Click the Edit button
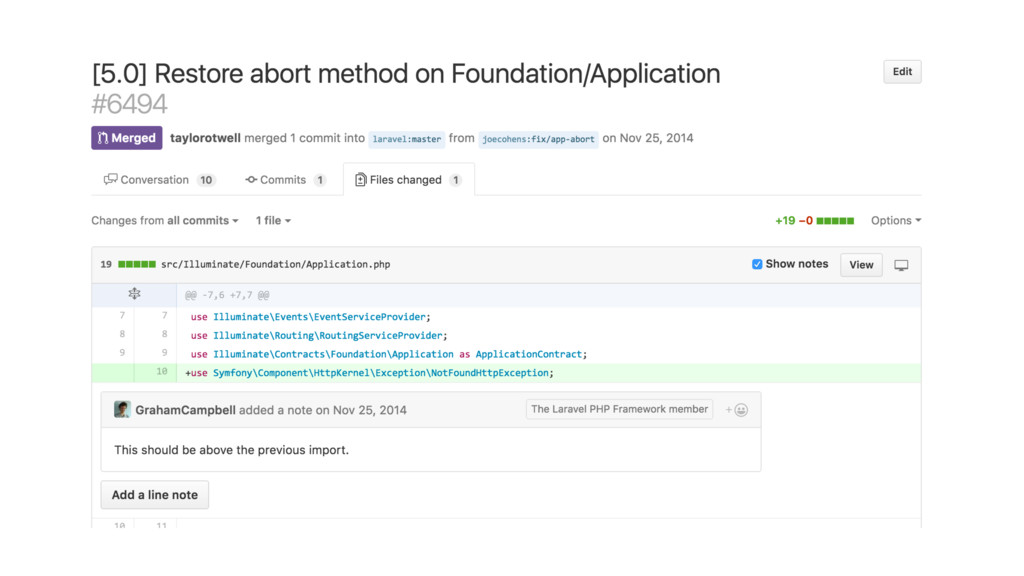Screen dimensions: 1024x576 click(x=902, y=72)
